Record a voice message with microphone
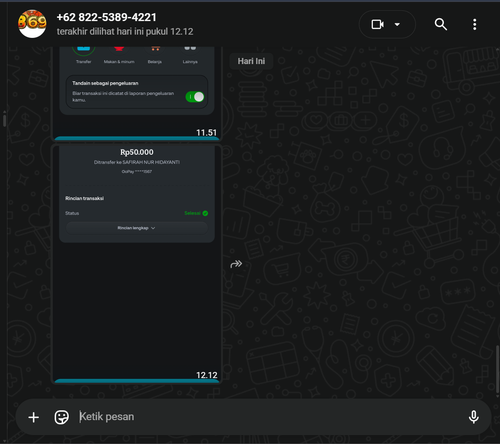 (x=473, y=417)
